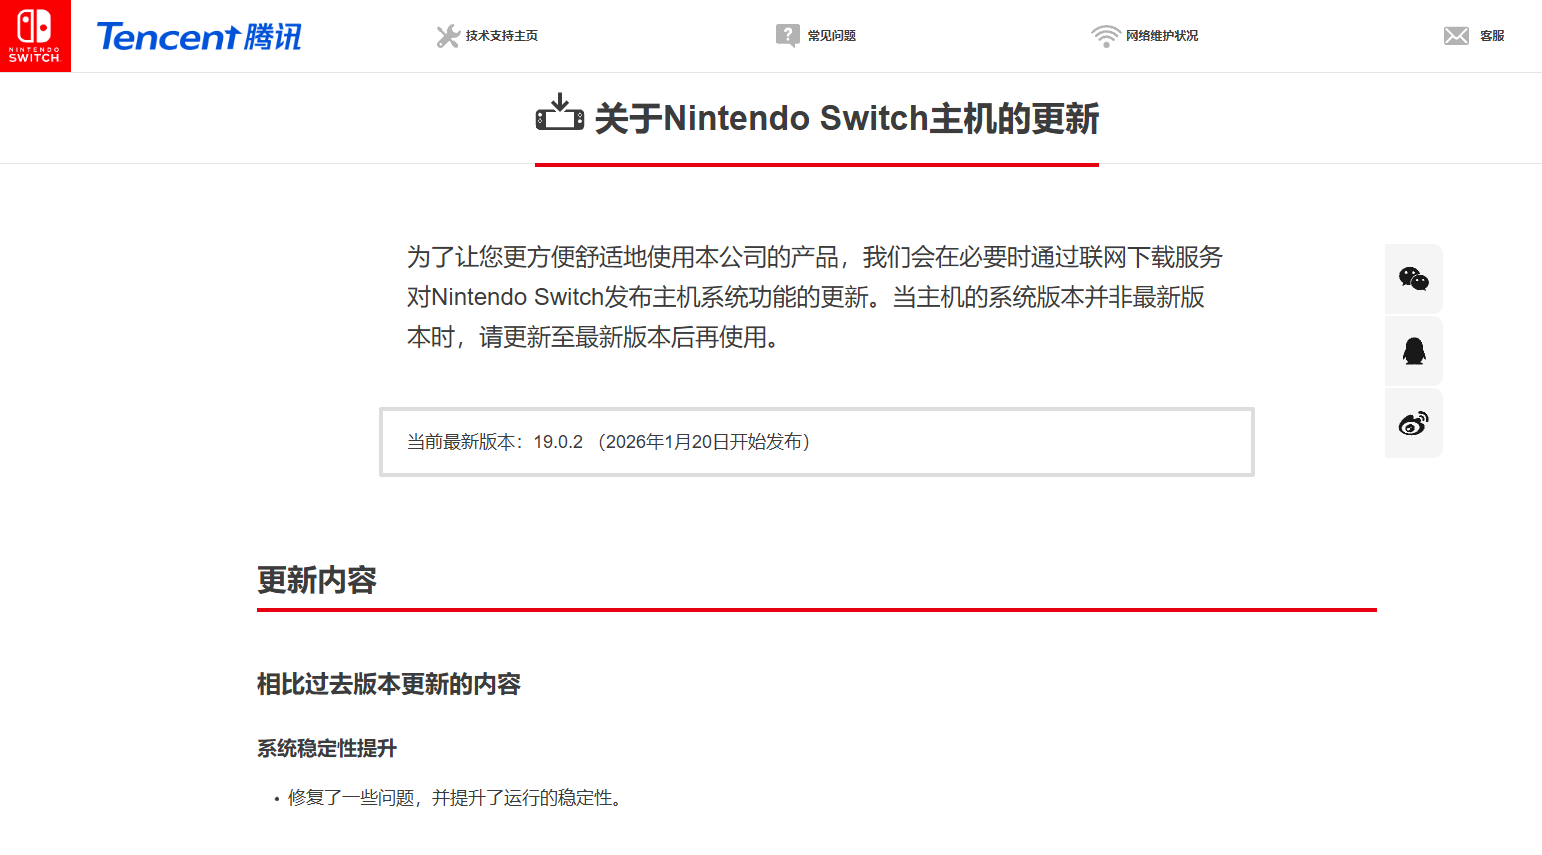Click the 更新内容 section heading
This screenshot has height=855, width=1542.
[317, 580]
